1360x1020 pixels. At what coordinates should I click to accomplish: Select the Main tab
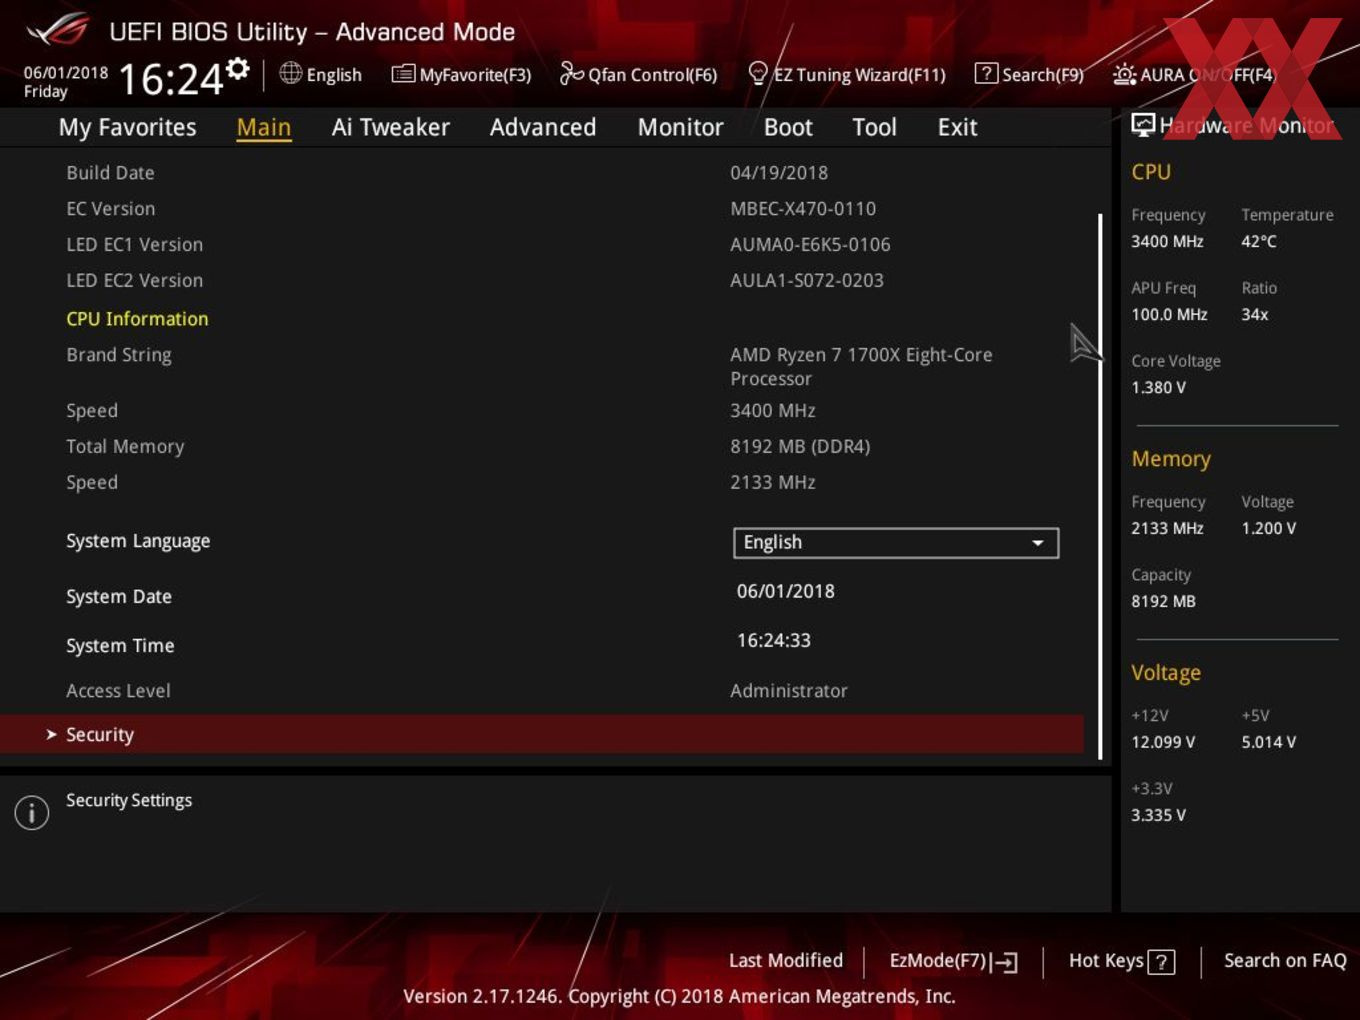point(264,127)
